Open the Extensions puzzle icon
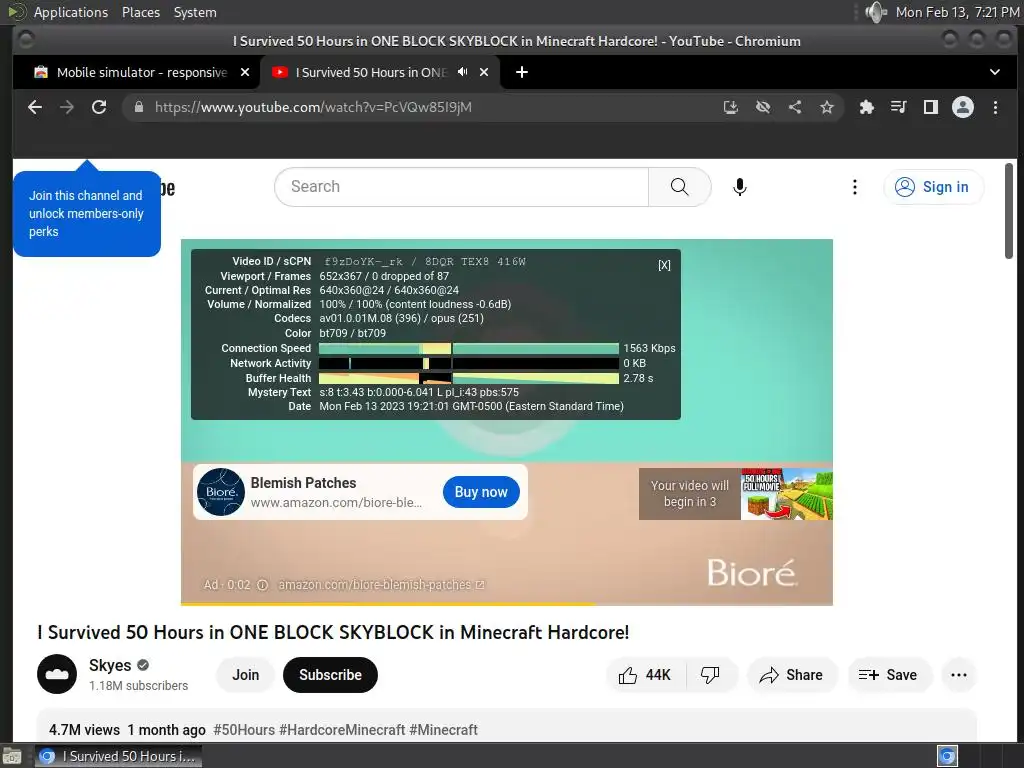 click(867, 107)
